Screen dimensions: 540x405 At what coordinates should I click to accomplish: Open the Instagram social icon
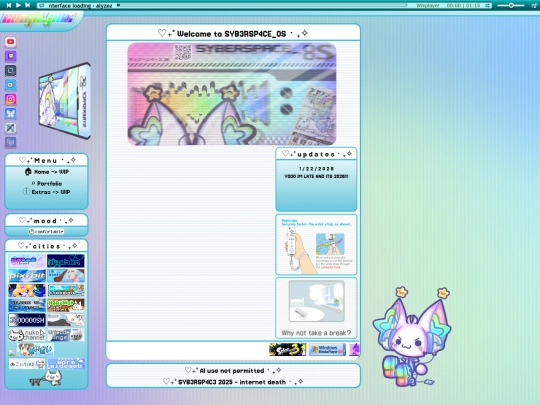click(11, 99)
